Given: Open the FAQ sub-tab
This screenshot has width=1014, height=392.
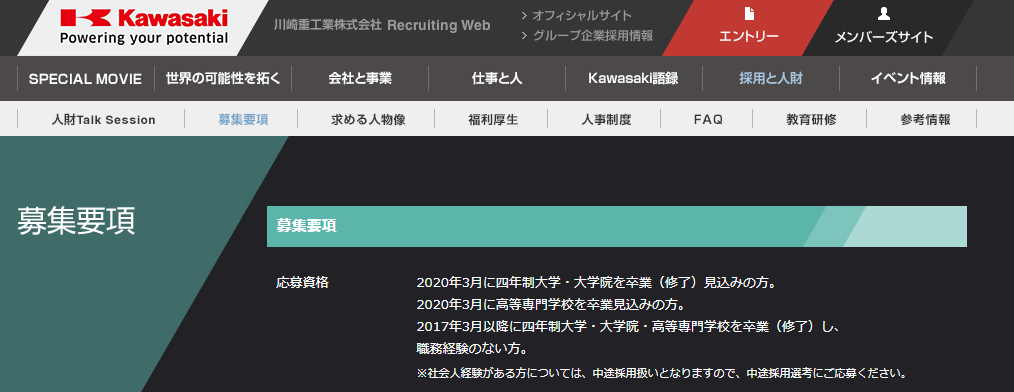Looking at the screenshot, I should 707,120.
